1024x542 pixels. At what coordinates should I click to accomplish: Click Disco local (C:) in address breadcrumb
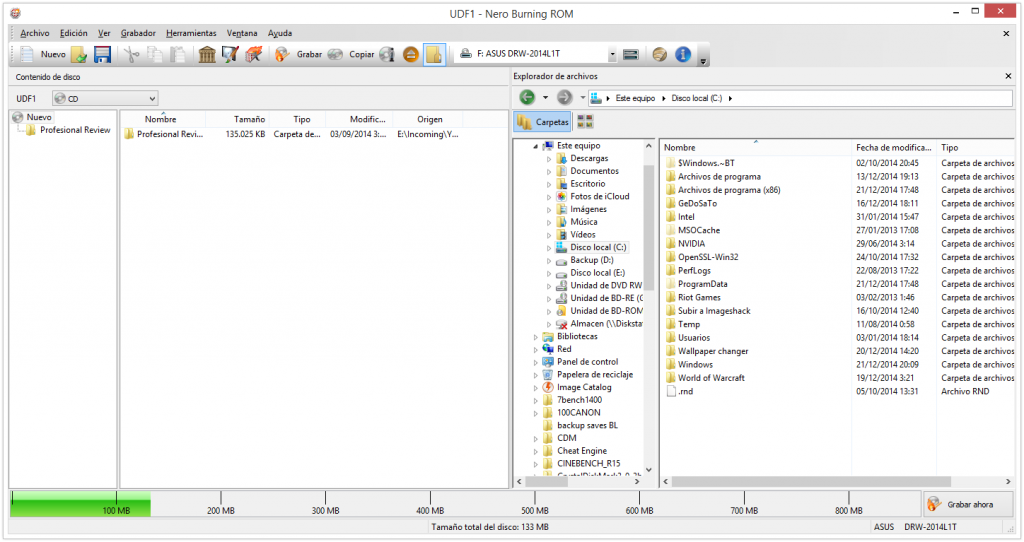(x=696, y=98)
